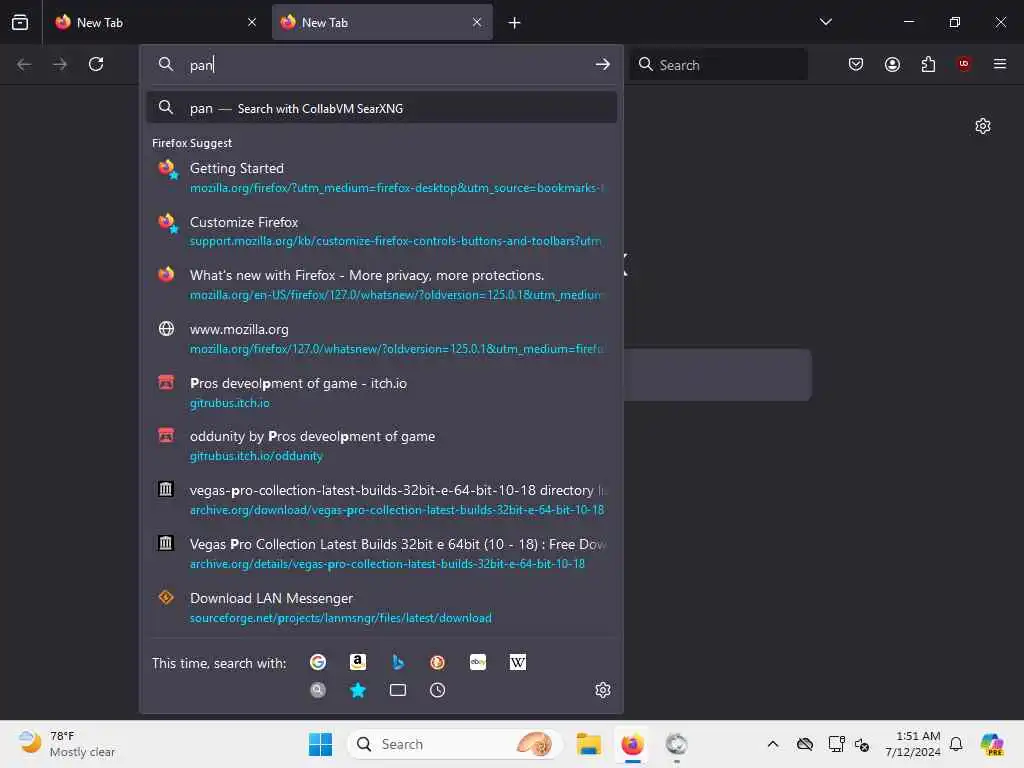Open the Copilot preview icon in the taskbar
The height and width of the screenshot is (768, 1024).
(x=992, y=744)
